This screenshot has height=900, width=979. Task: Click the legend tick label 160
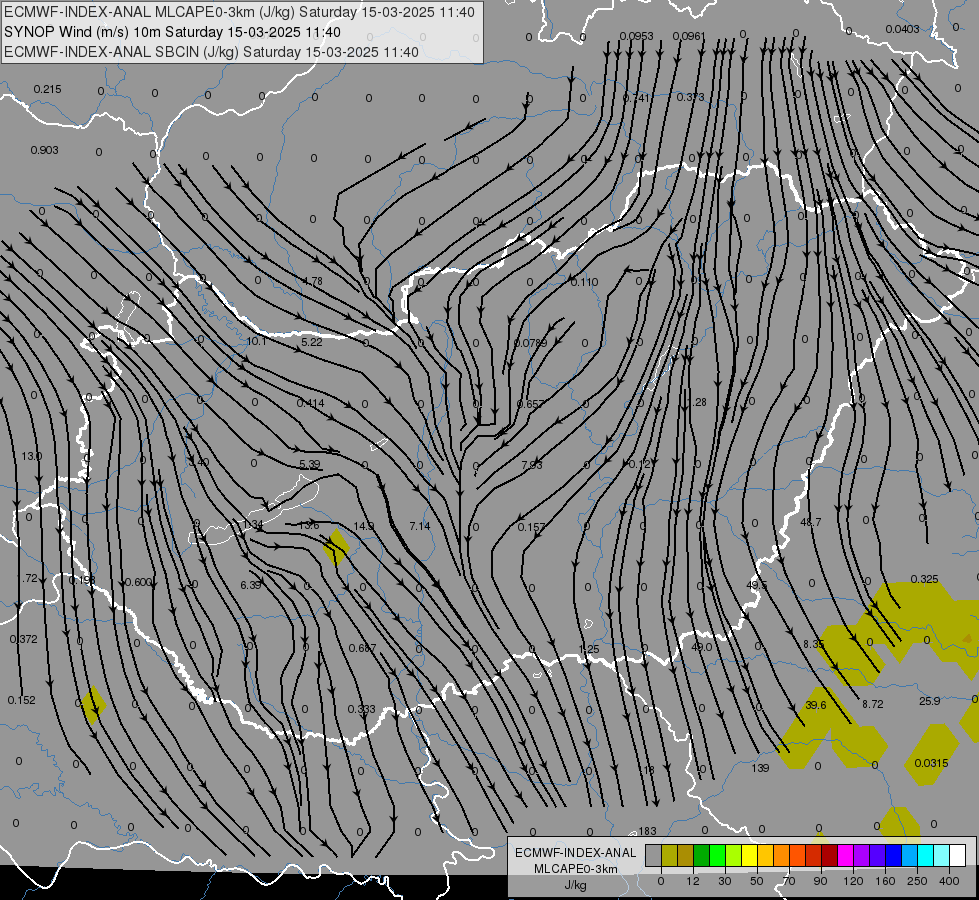(885, 881)
